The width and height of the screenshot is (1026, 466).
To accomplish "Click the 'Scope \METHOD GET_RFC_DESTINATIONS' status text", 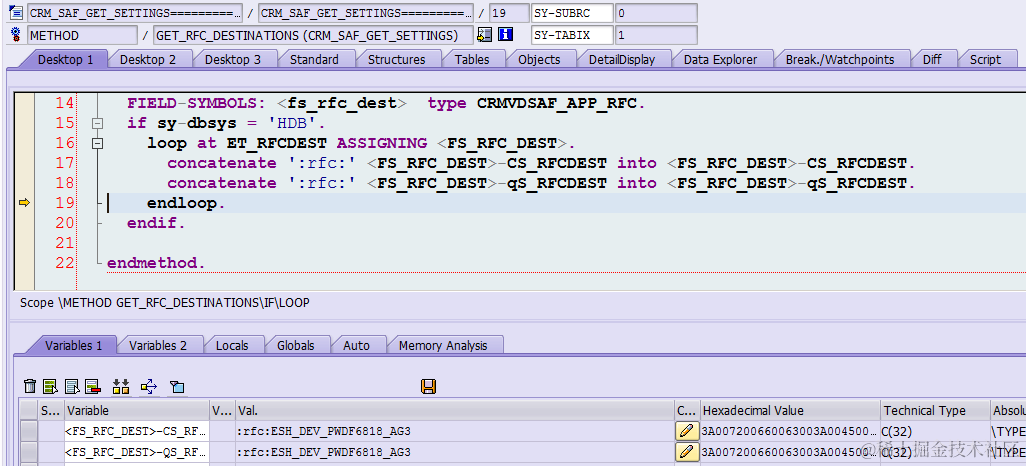I will [x=164, y=303].
